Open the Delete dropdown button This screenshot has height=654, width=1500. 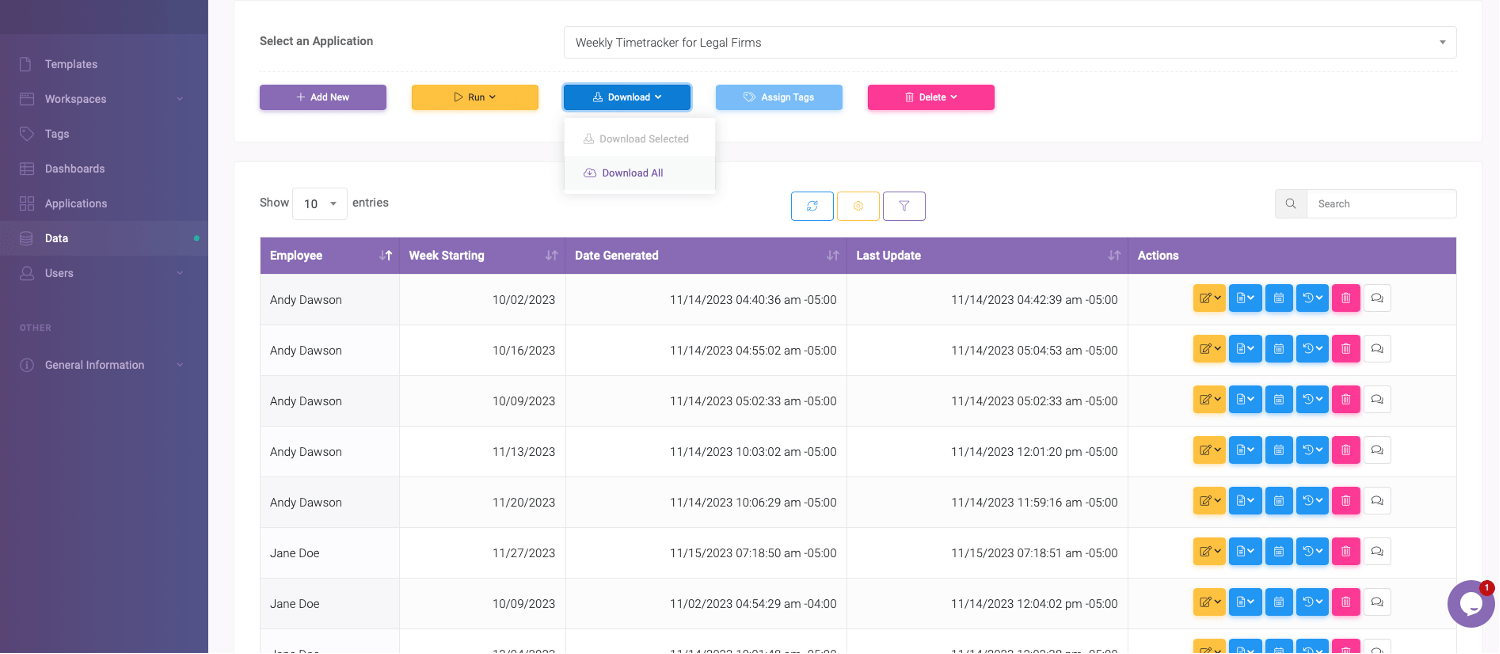931,97
